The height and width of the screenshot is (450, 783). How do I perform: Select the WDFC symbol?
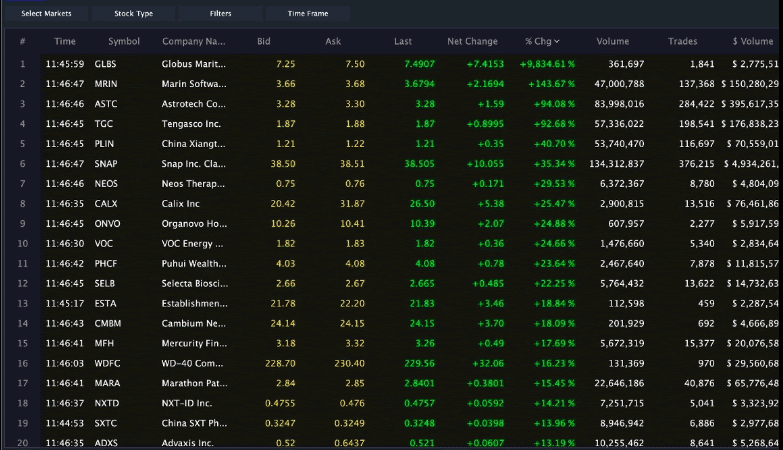(107, 364)
